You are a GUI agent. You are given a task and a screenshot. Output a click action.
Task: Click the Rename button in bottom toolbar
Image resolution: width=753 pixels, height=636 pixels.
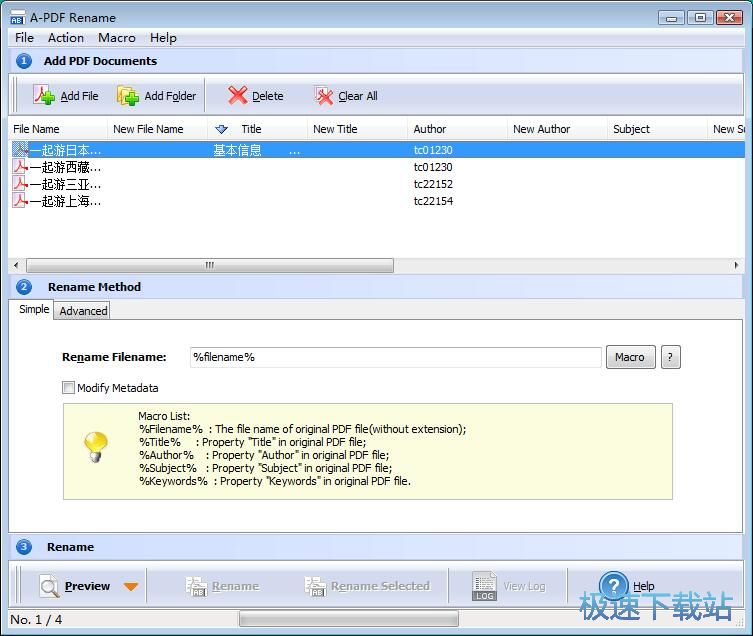pos(223,586)
